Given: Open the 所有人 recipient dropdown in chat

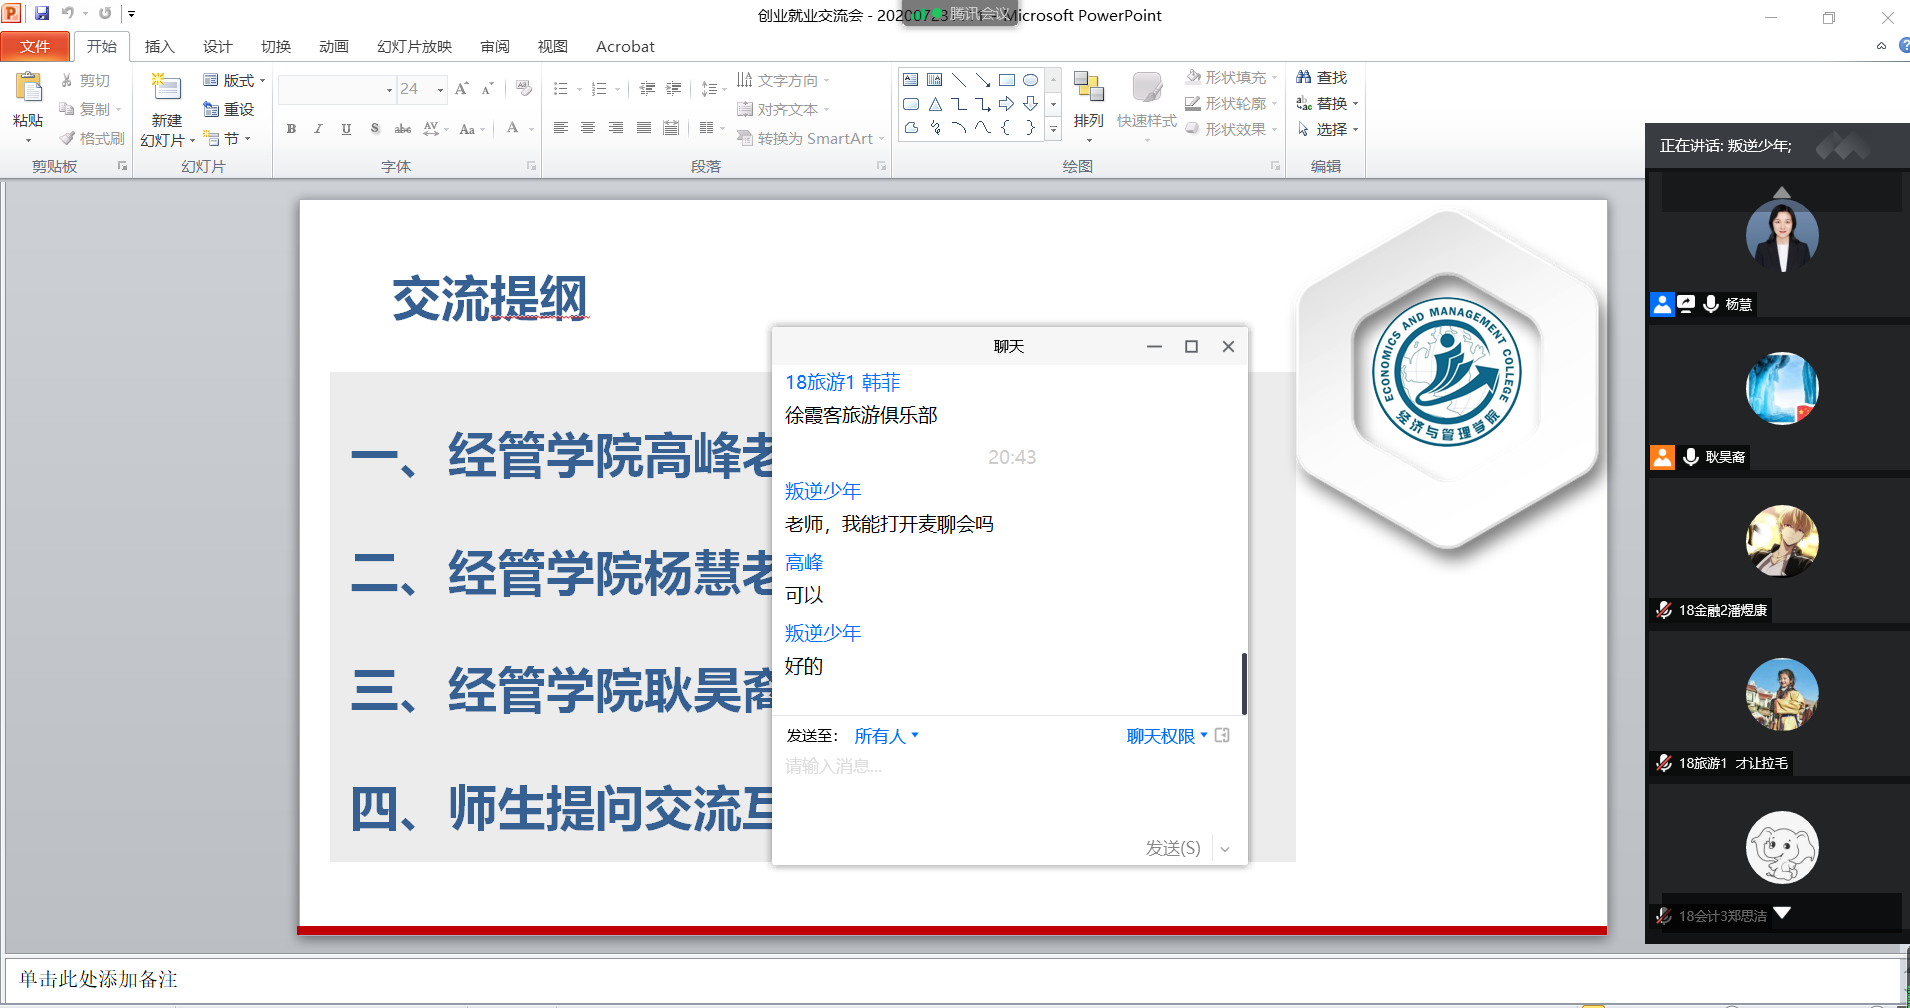Looking at the screenshot, I should pyautogui.click(x=886, y=737).
